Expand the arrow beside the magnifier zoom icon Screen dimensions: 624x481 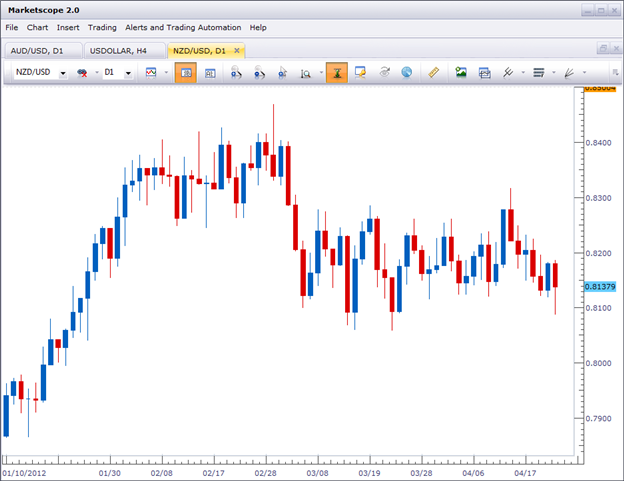click(x=321, y=73)
